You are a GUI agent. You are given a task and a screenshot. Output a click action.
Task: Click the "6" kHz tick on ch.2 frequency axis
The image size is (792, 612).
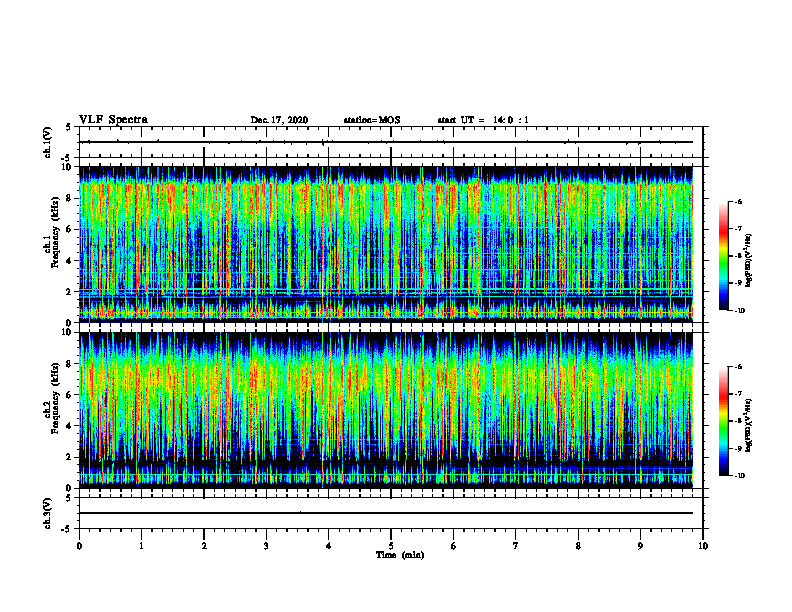coord(71,395)
